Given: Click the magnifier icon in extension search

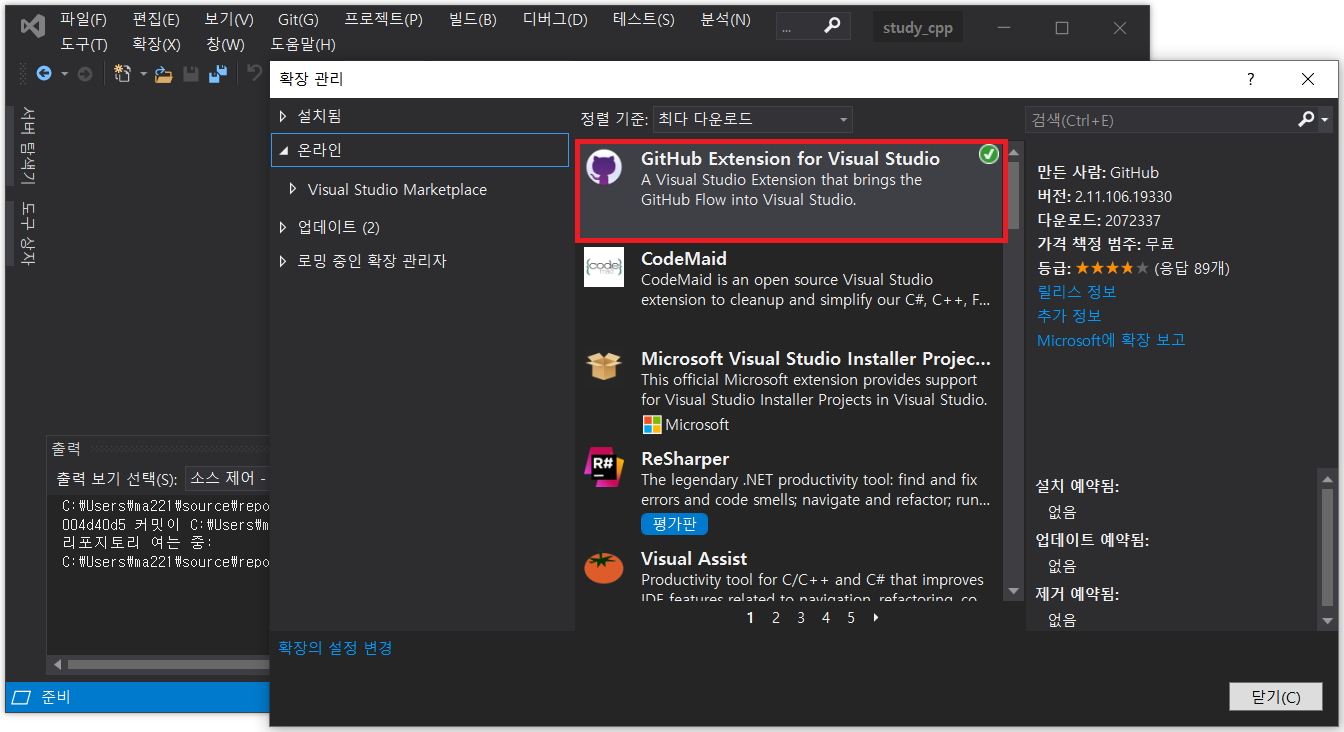Looking at the screenshot, I should point(1306,119).
